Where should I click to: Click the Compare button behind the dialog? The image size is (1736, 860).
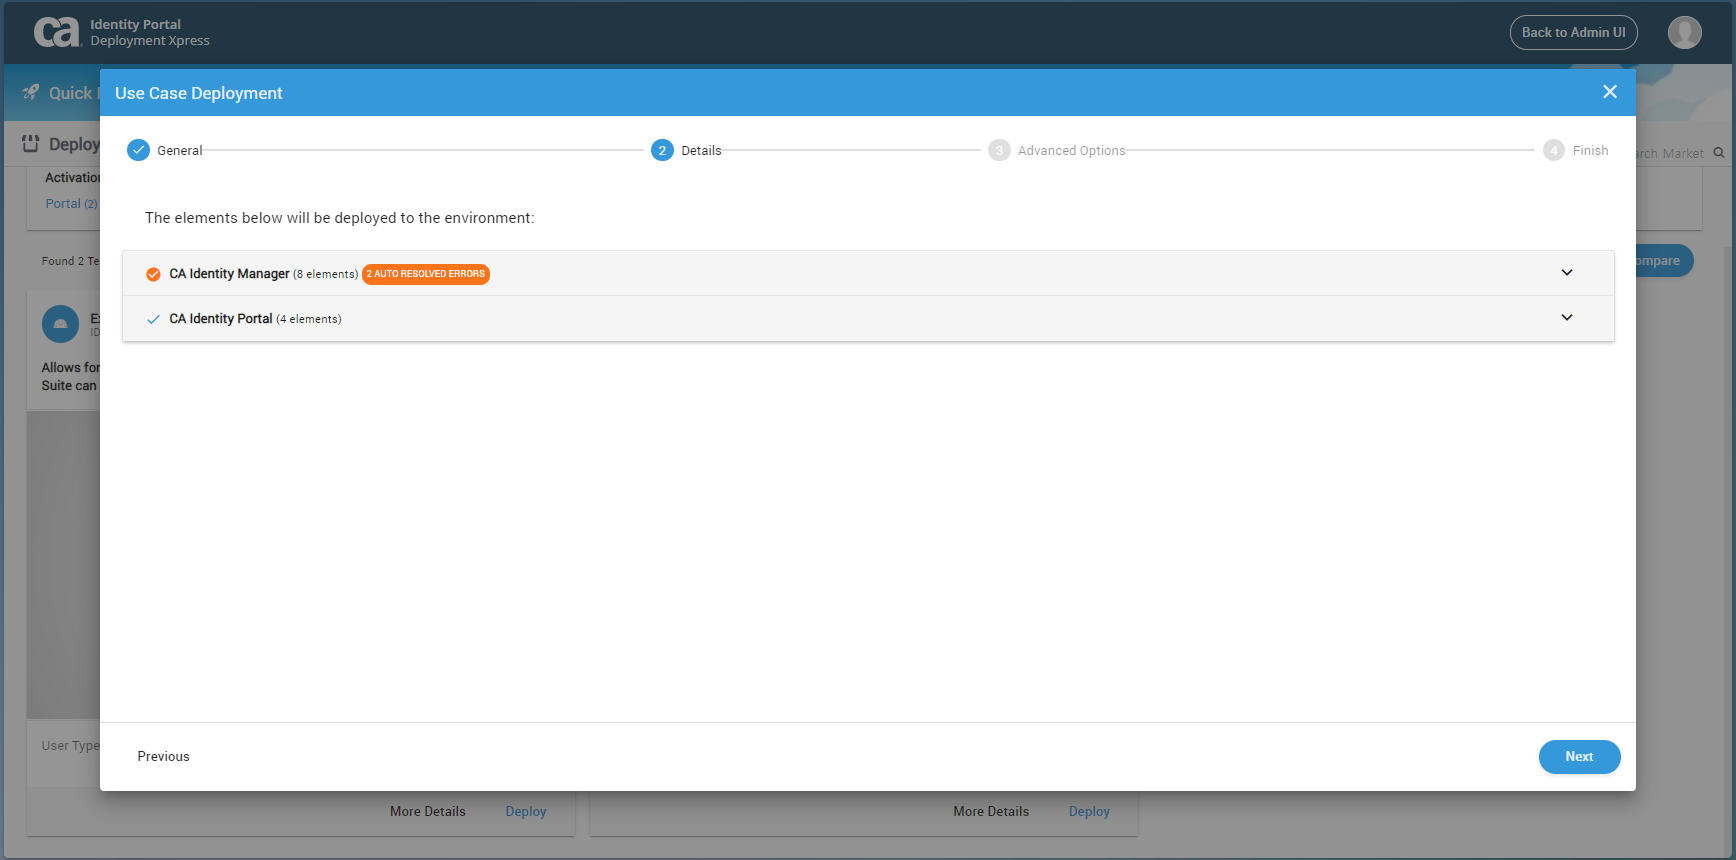[x=1664, y=261]
